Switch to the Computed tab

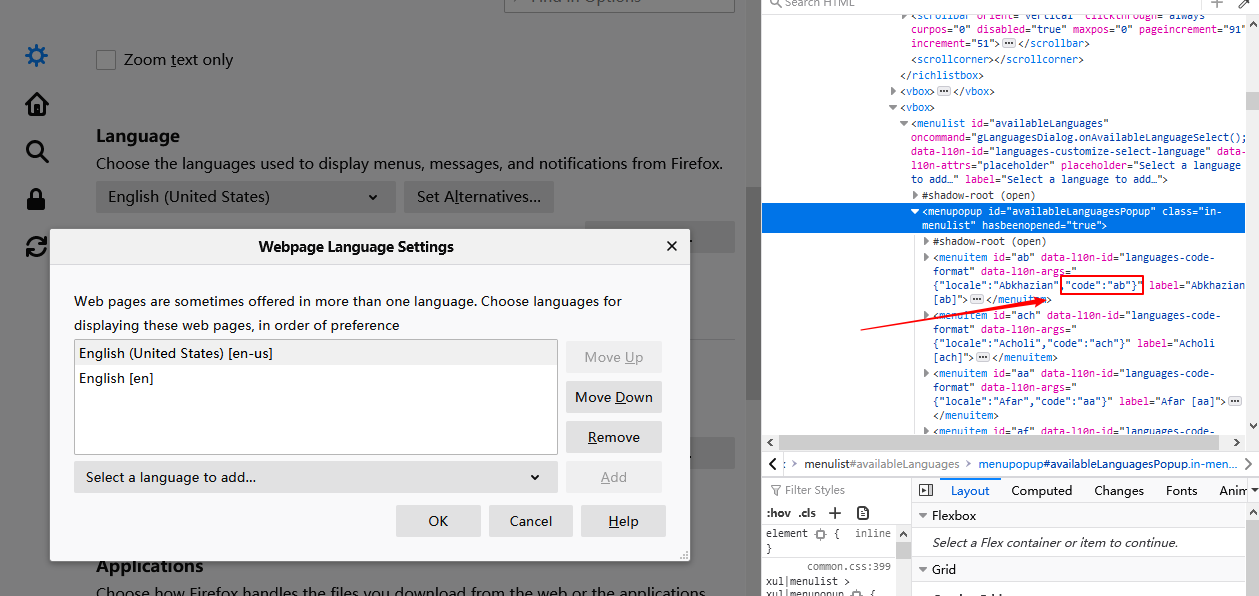pos(1041,491)
